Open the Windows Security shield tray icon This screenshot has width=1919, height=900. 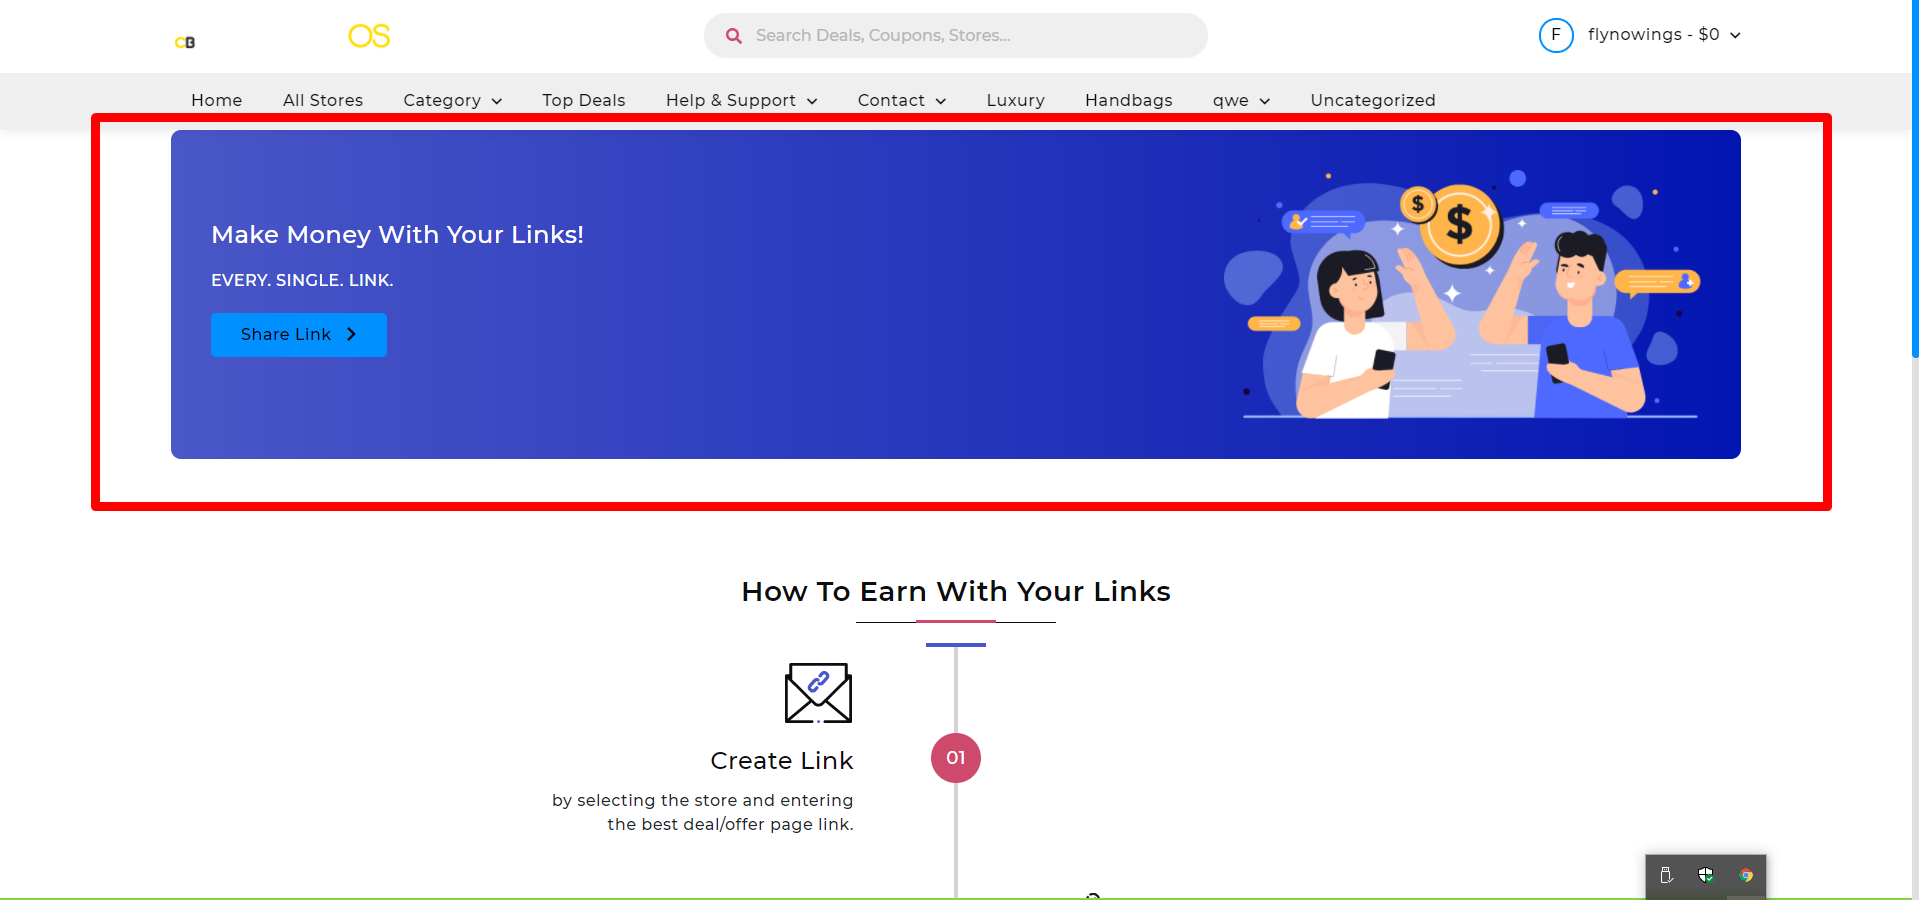1706,875
